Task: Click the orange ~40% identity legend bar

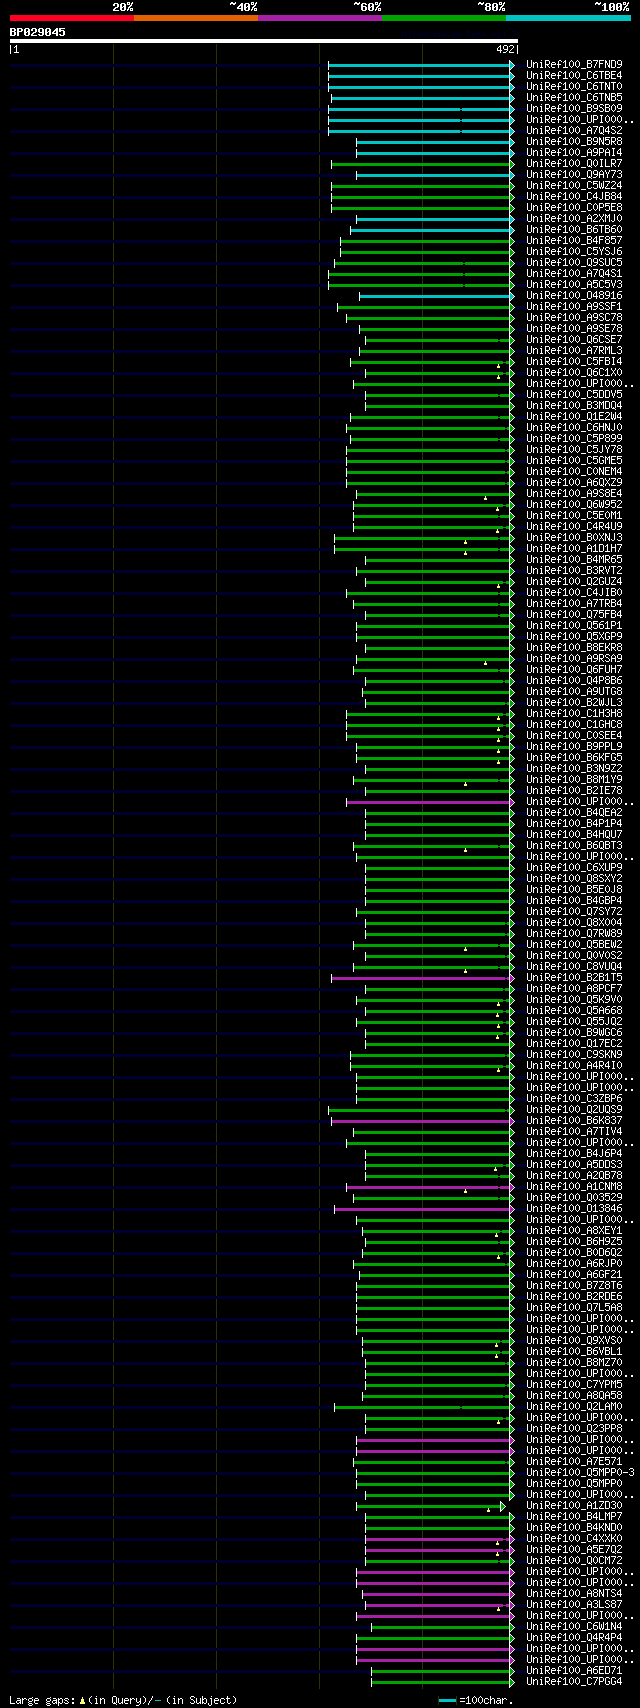Action: point(196,18)
